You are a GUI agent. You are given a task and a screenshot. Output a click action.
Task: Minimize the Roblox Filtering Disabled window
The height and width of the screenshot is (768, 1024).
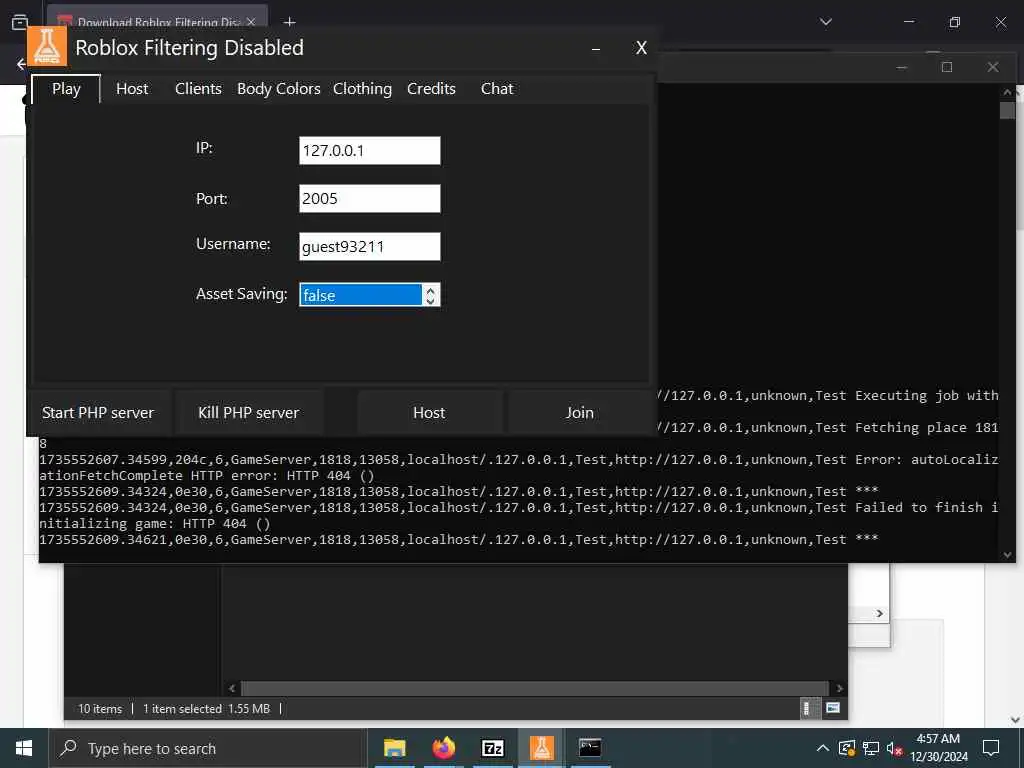pyautogui.click(x=596, y=49)
